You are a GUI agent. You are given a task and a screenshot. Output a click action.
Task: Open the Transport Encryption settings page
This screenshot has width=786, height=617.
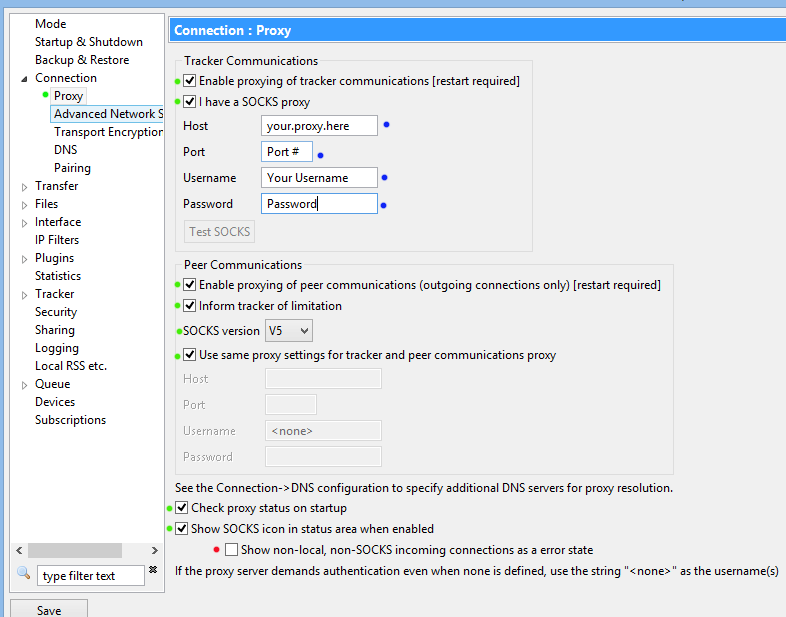coord(108,132)
